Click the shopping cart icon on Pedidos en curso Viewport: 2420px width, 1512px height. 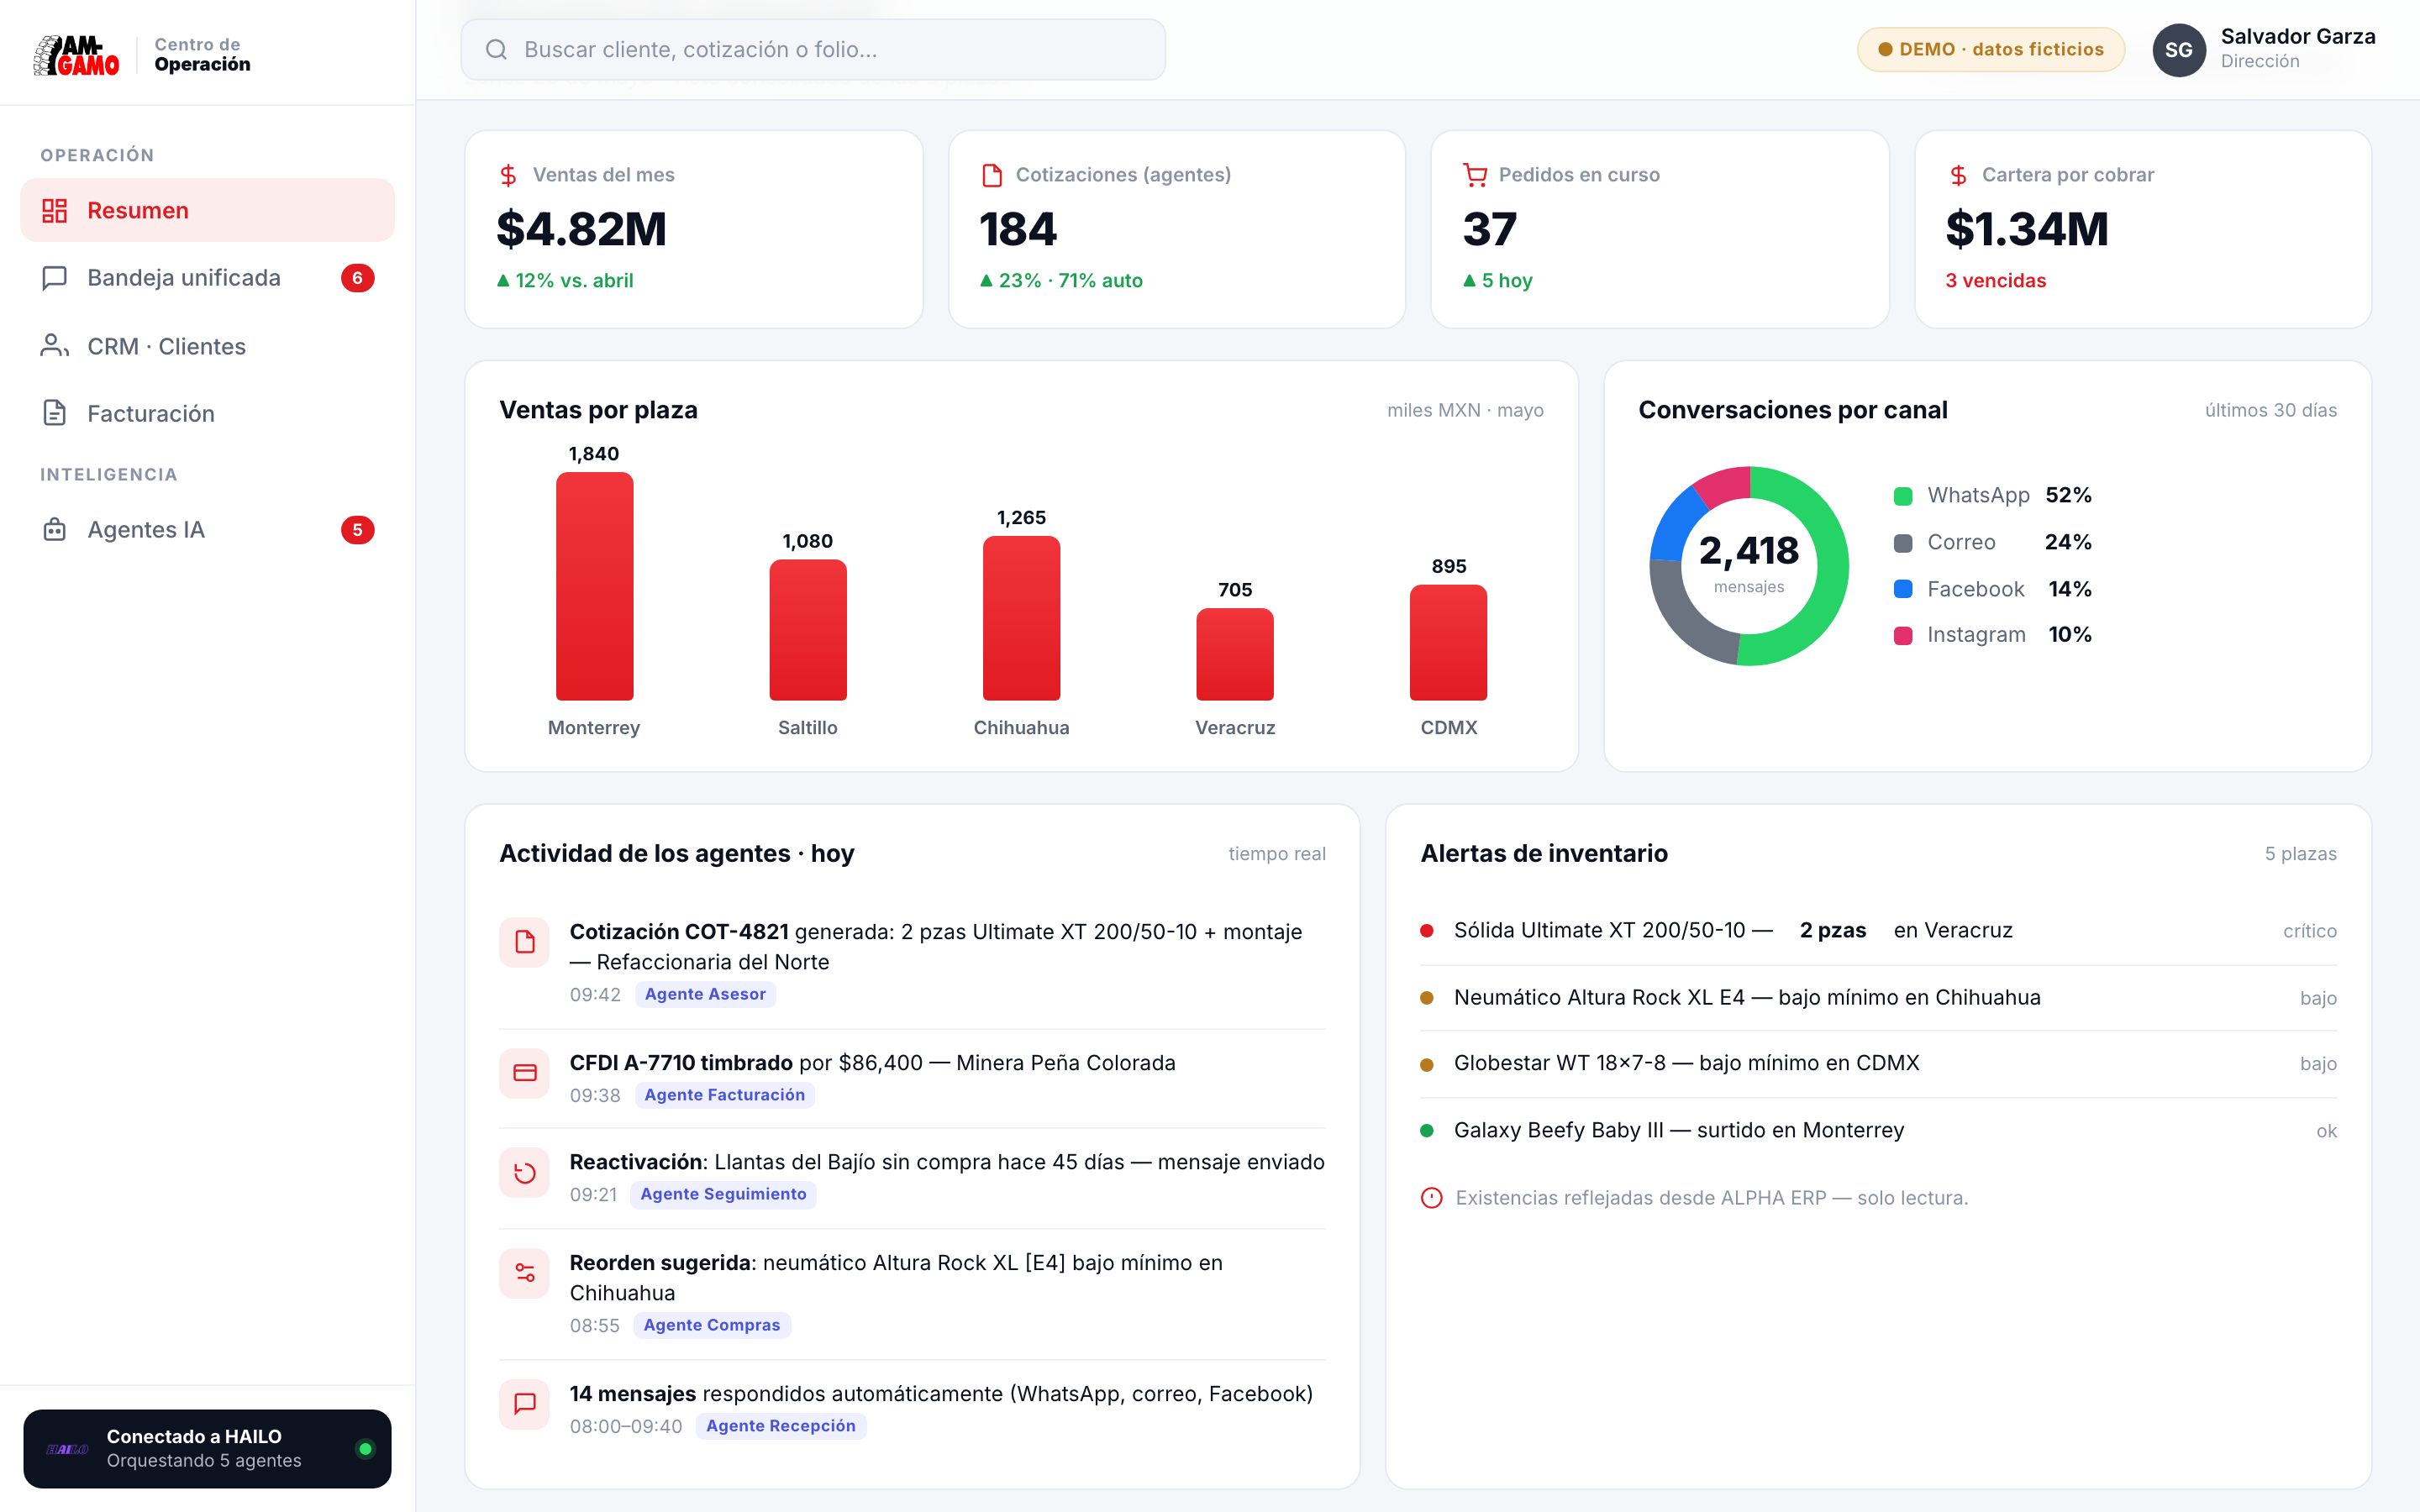pos(1475,175)
